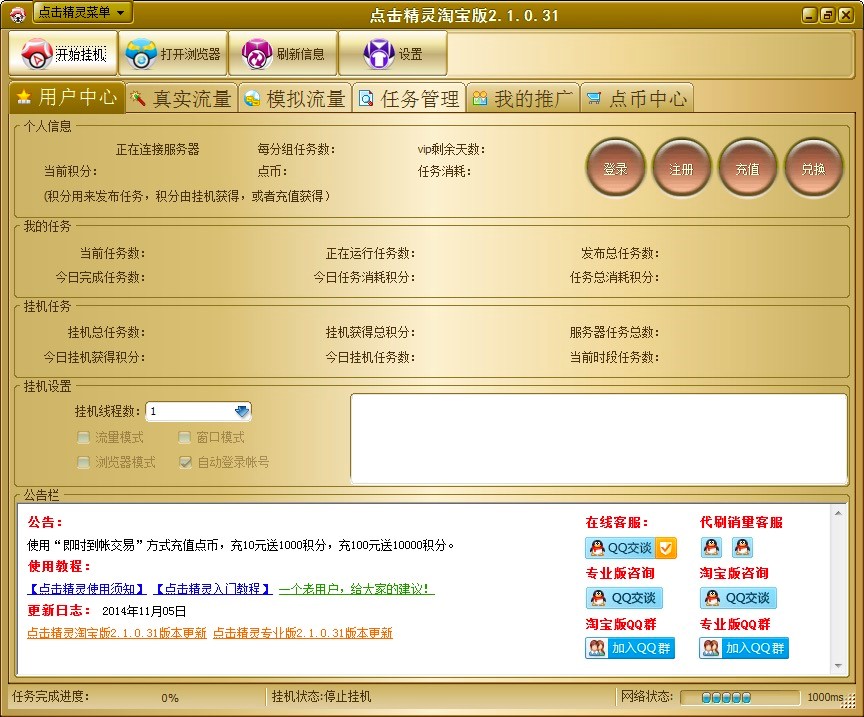
Task: Click 挂机状态:停止挂机 status text
Action: (321, 697)
